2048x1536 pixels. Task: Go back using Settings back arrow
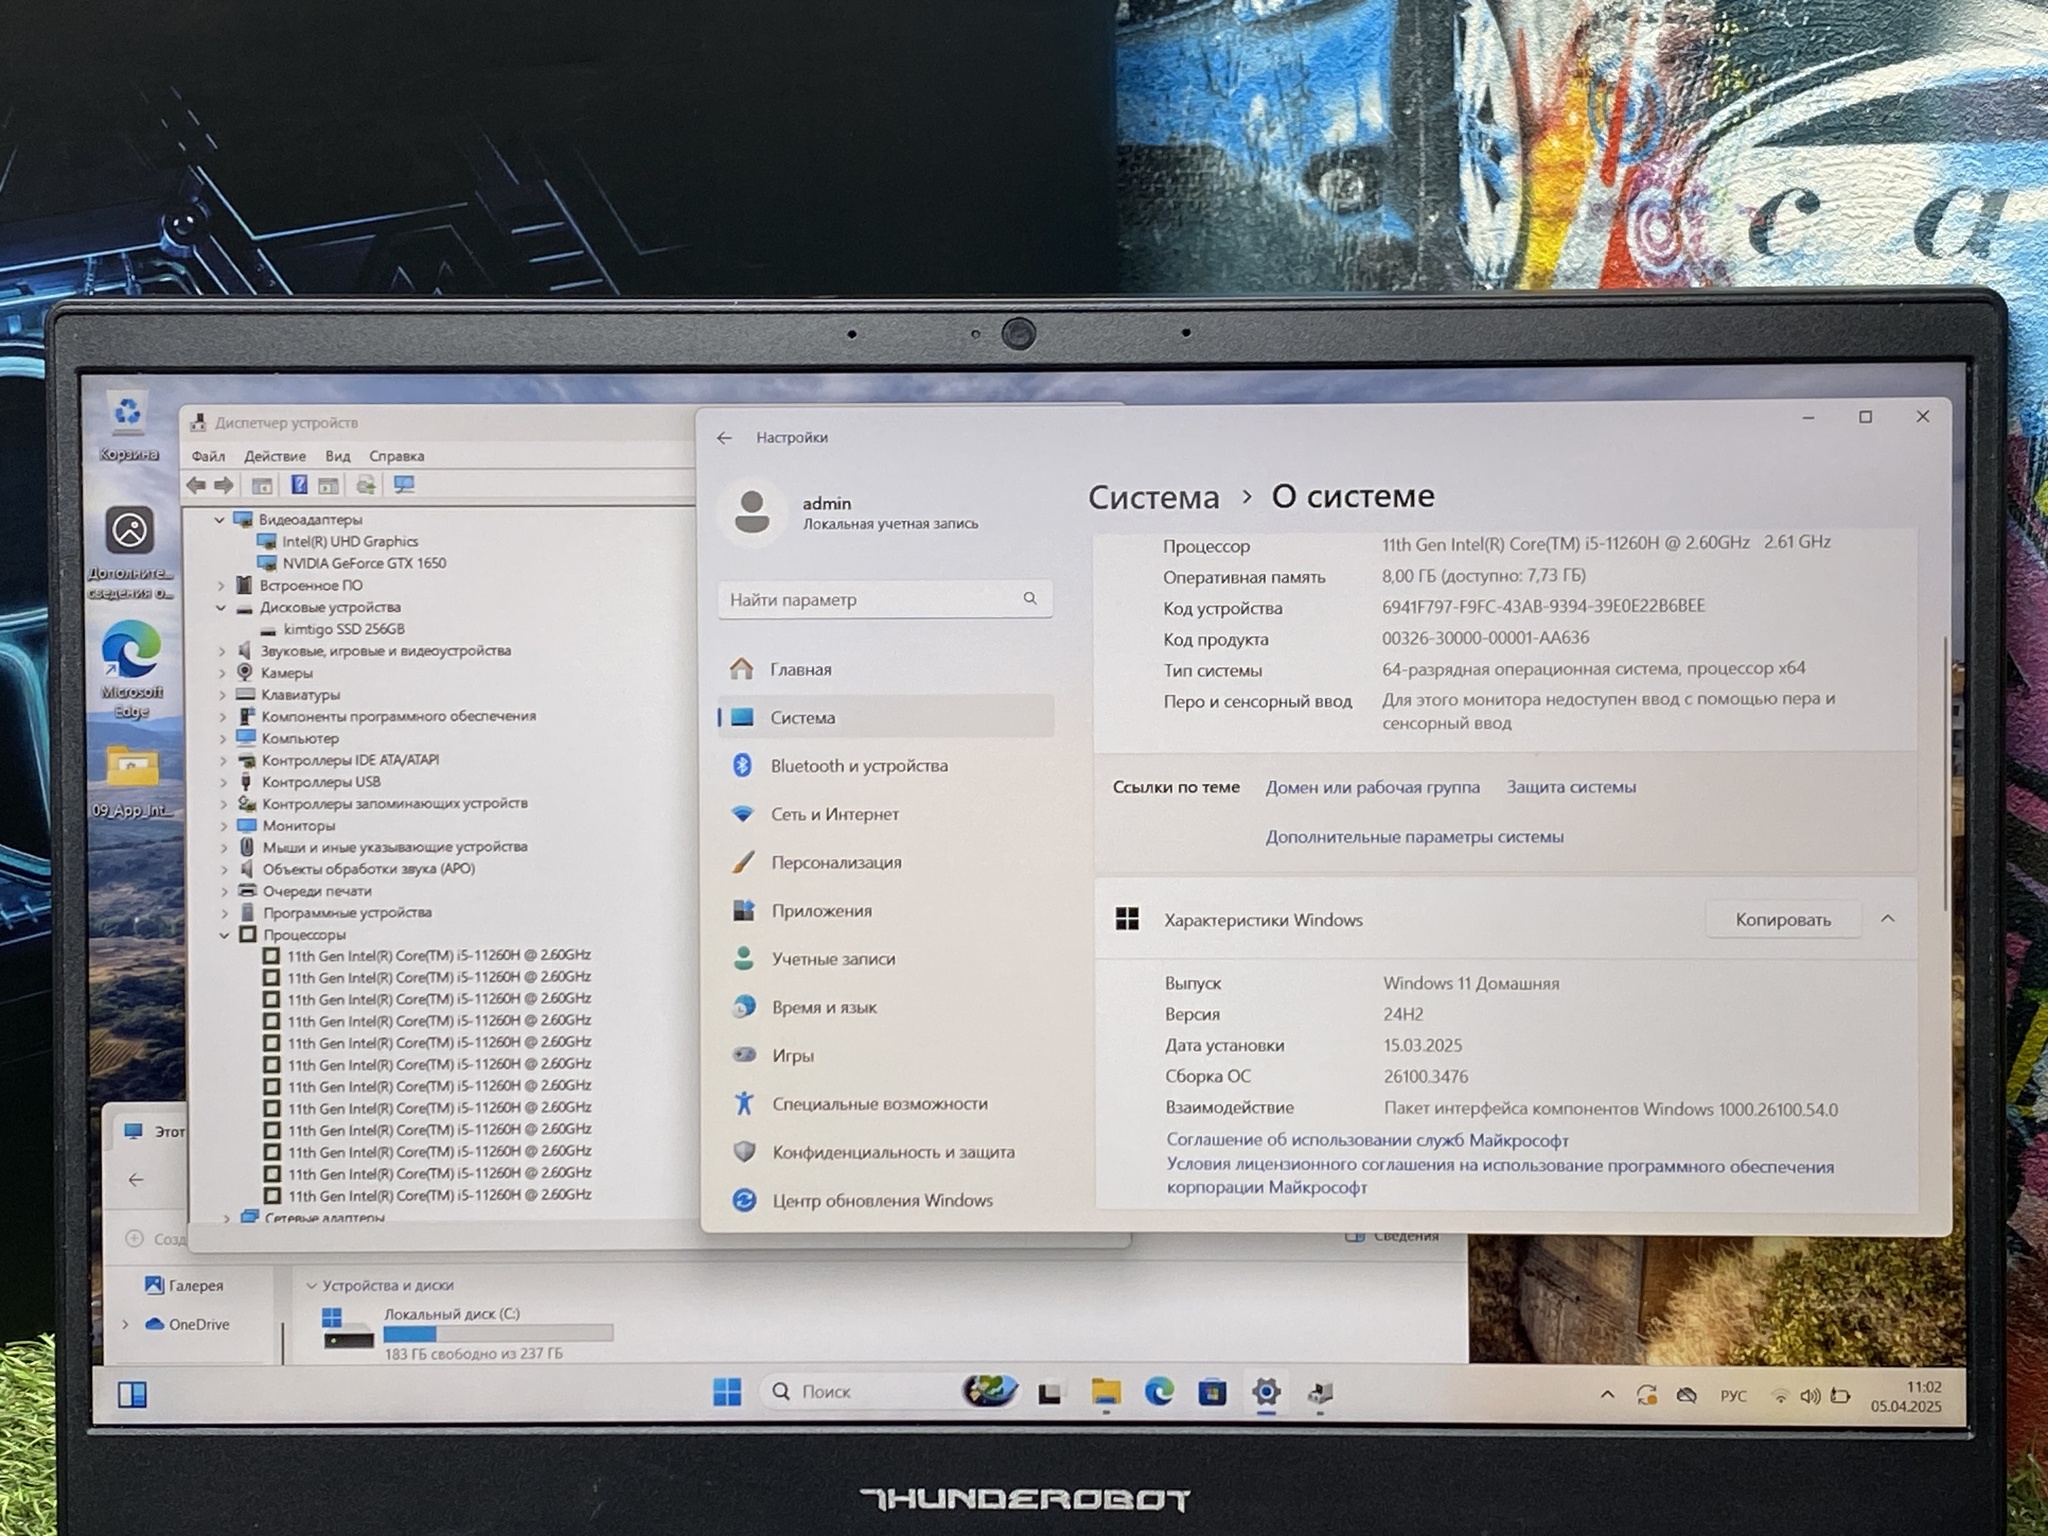(725, 438)
